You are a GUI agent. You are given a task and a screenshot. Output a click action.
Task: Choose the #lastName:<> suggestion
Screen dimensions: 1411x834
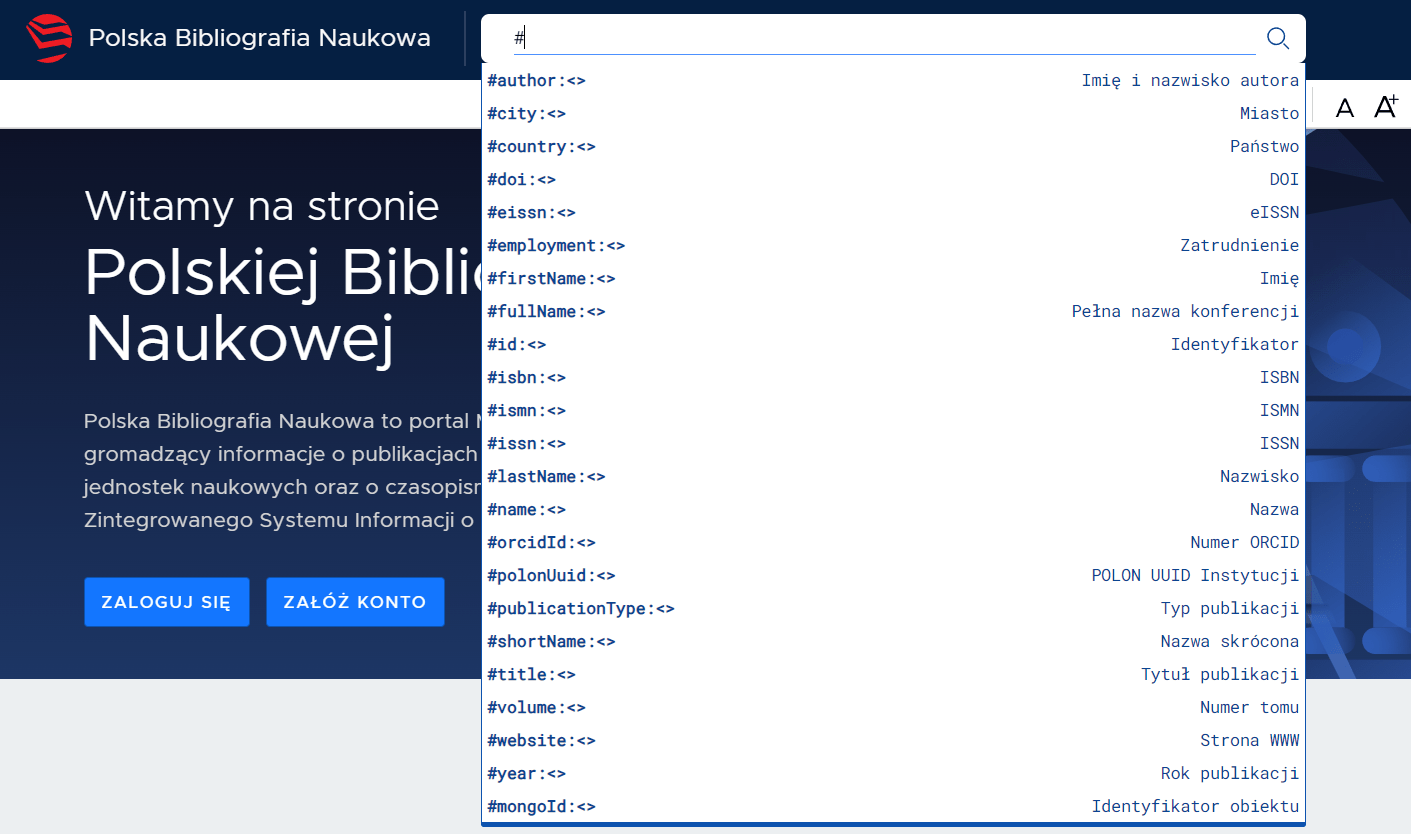click(892, 477)
